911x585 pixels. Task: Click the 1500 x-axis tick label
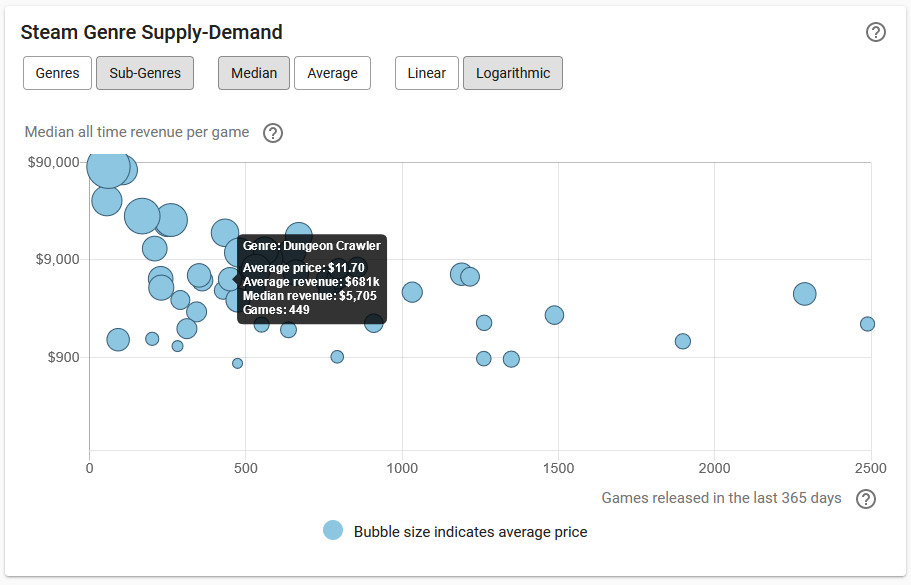point(558,468)
